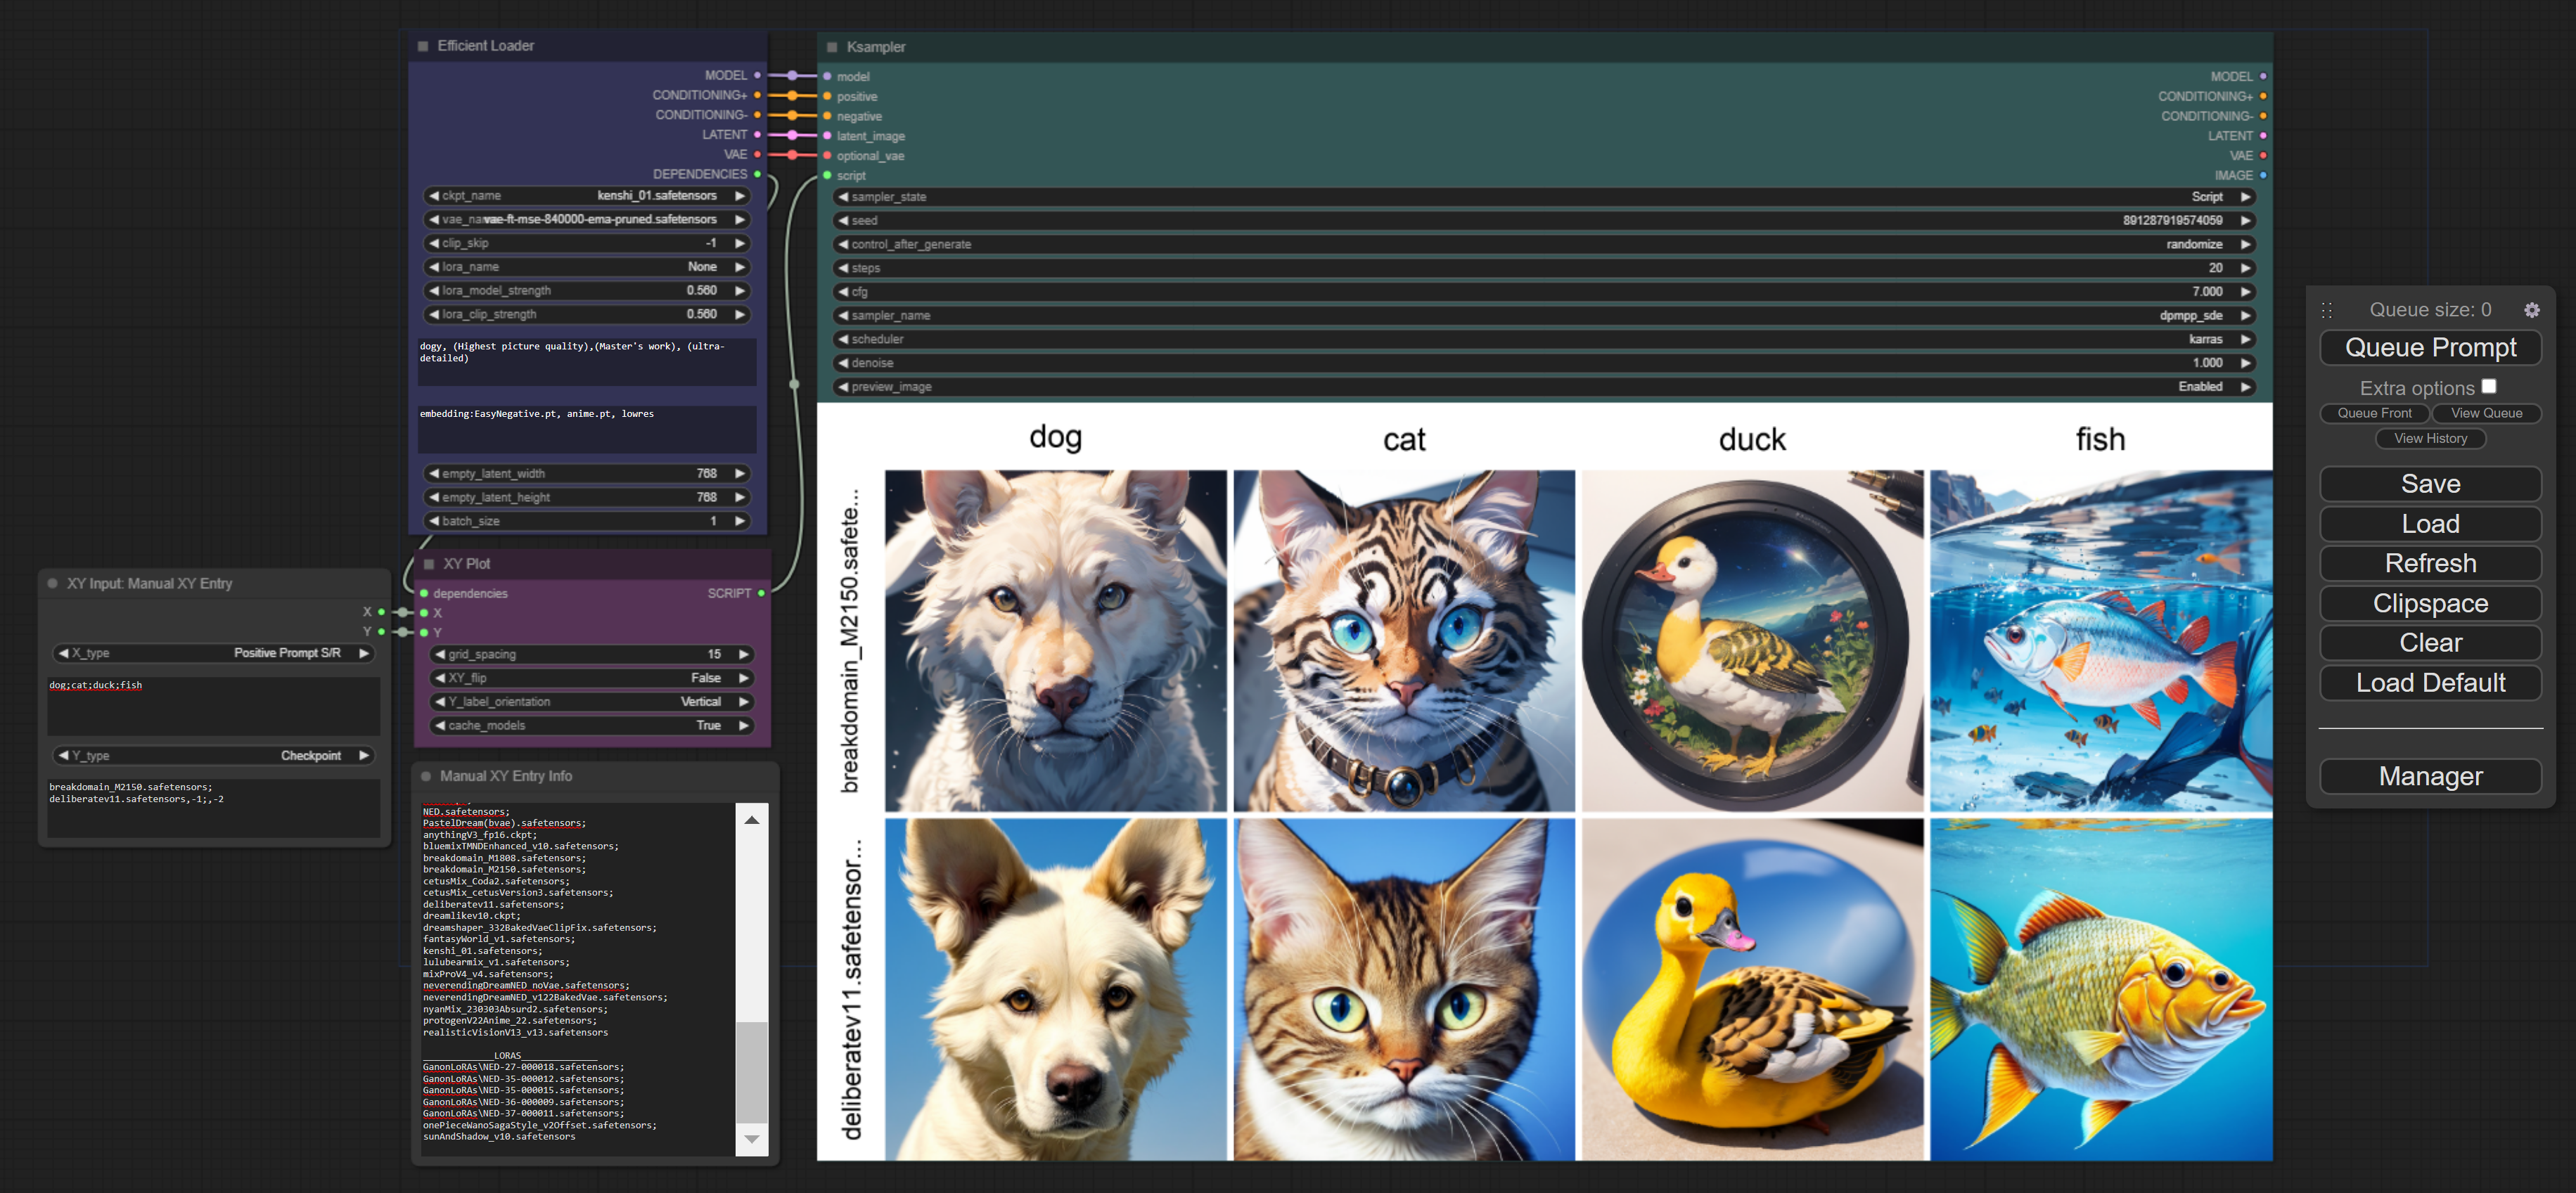Open the Manager button

(2430, 776)
